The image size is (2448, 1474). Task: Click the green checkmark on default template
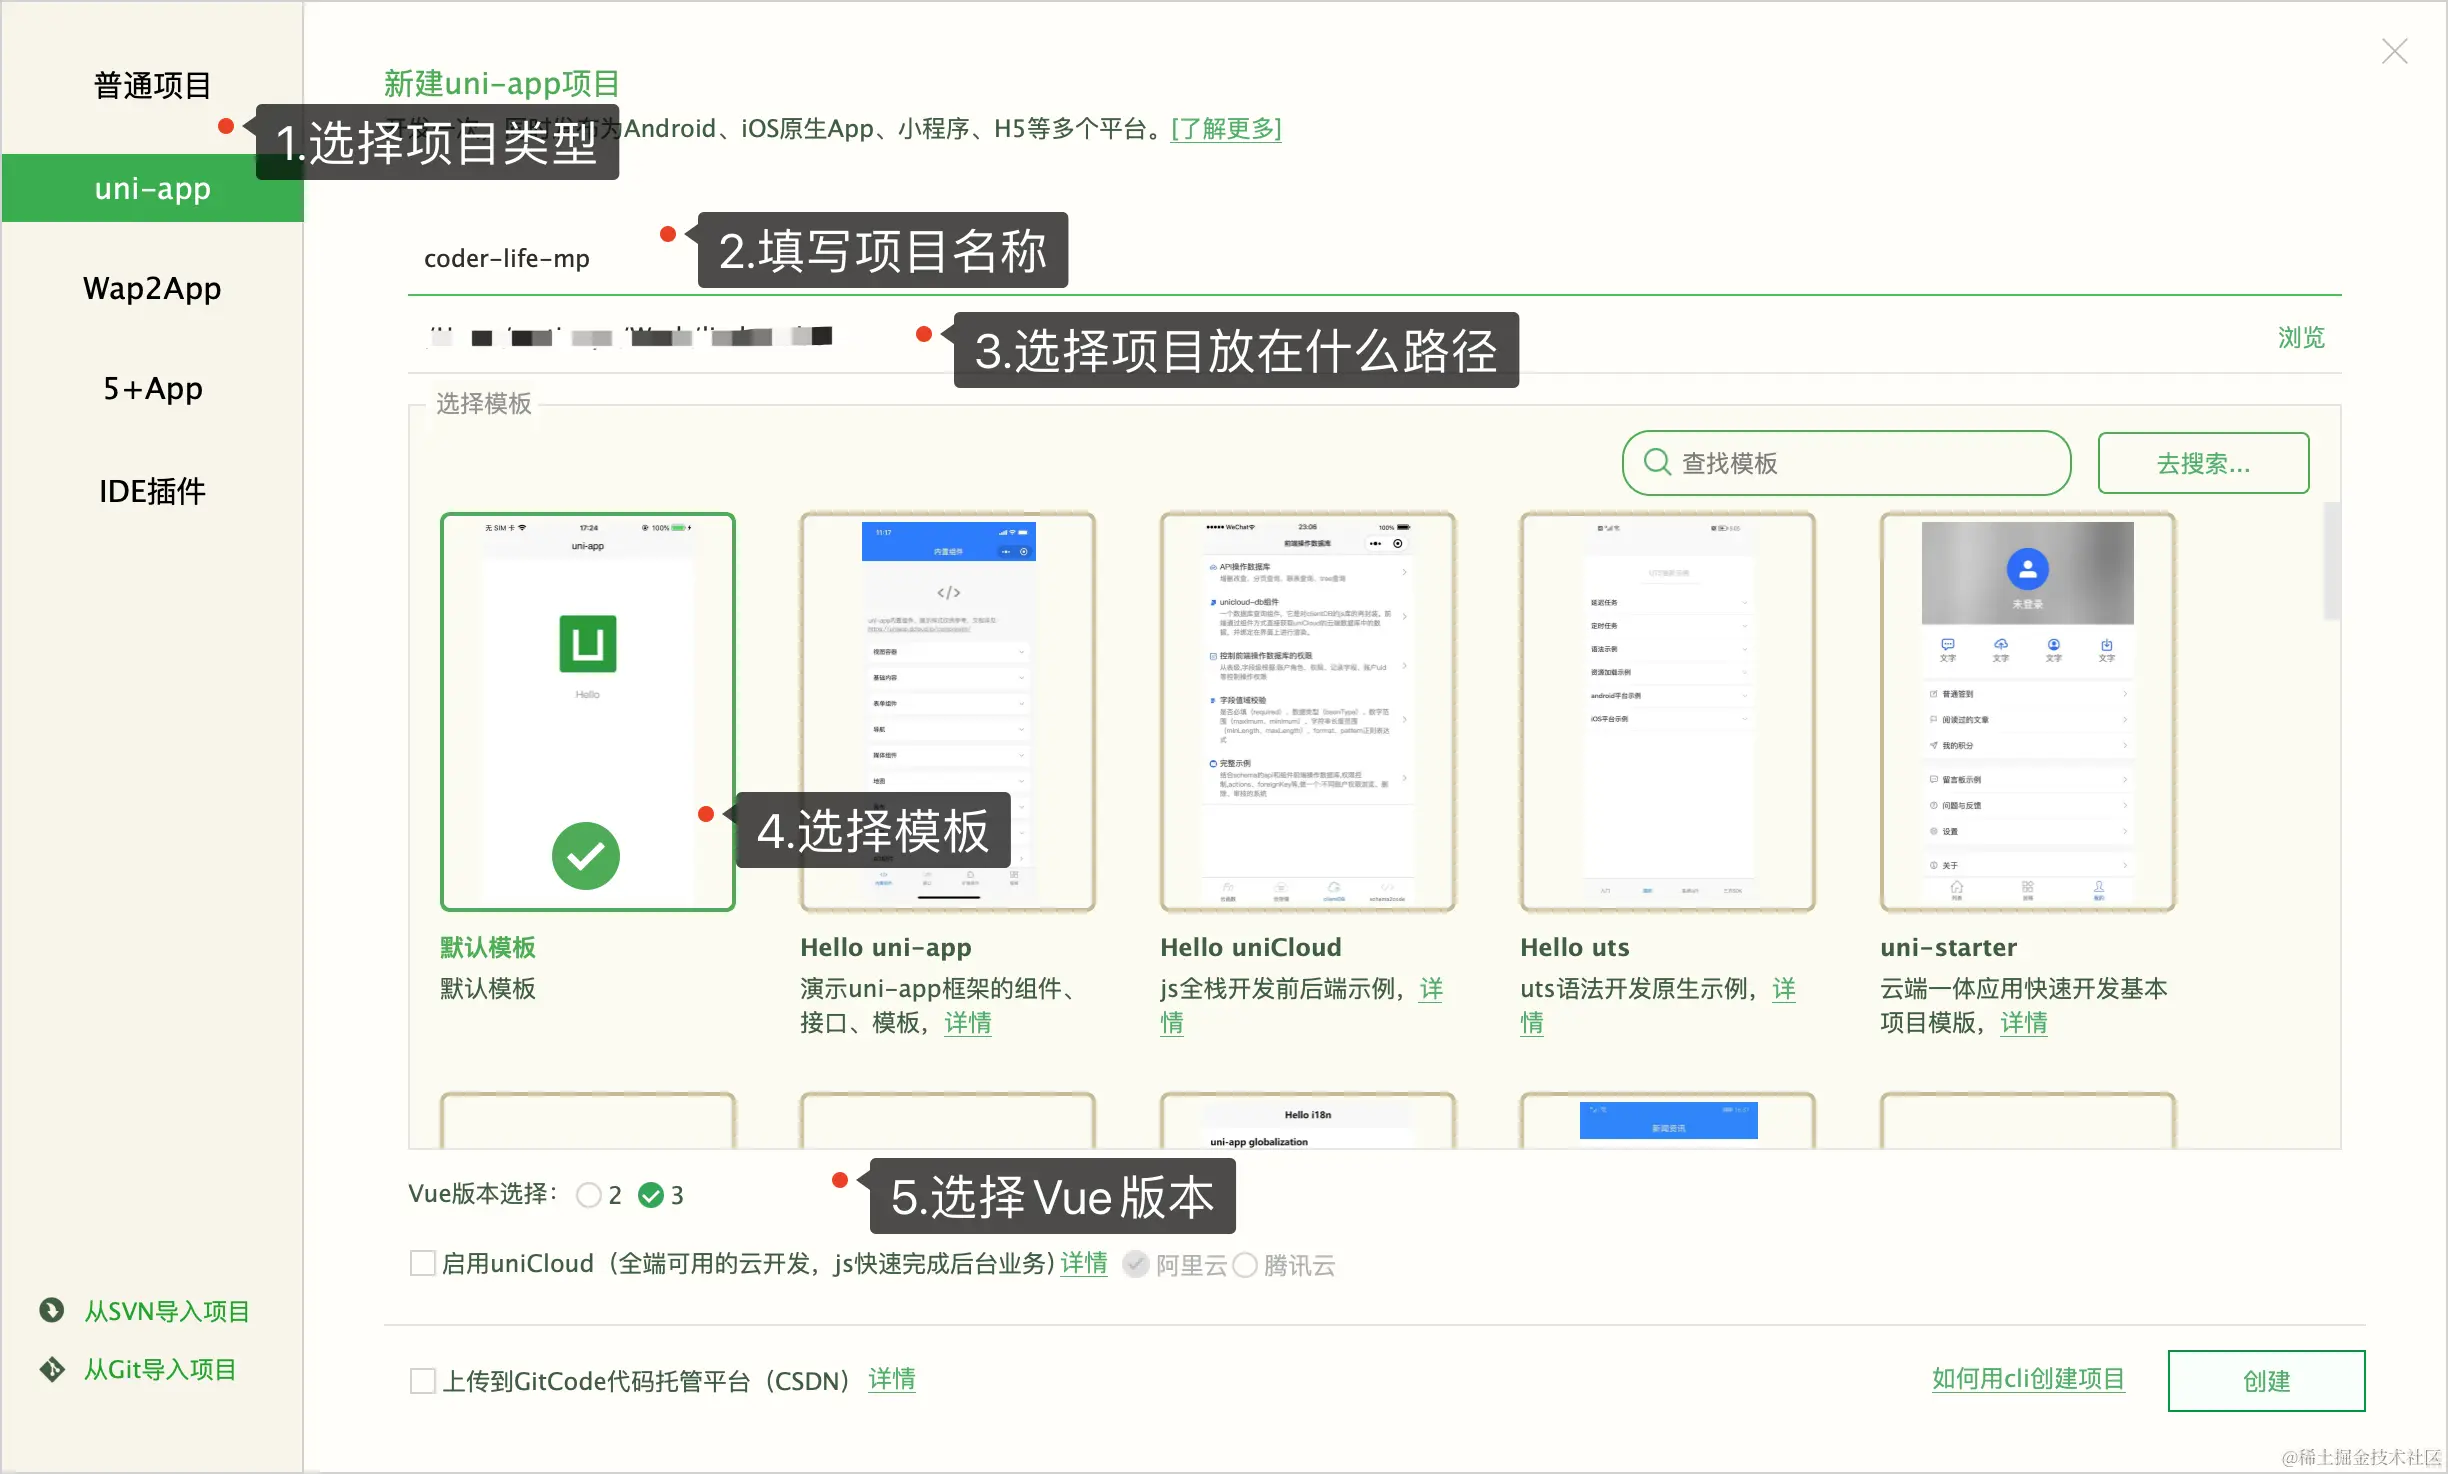[586, 856]
